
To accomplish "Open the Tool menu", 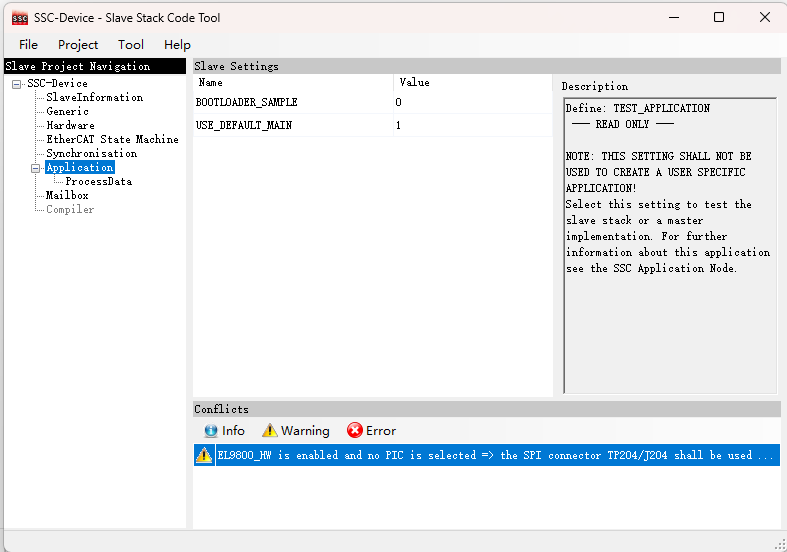I will pos(131,45).
